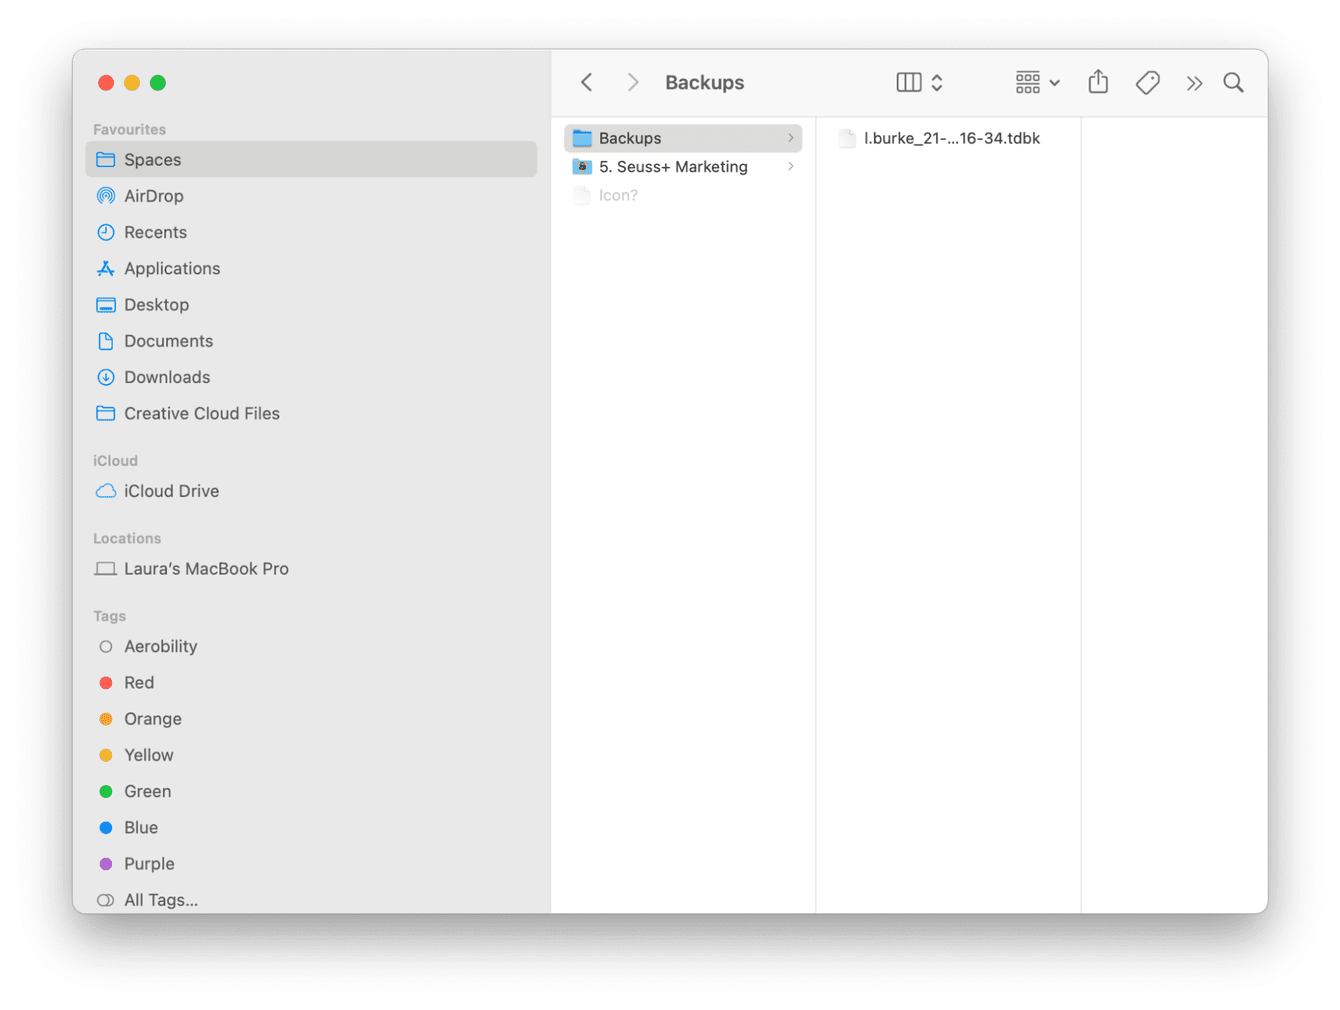This screenshot has width=1340, height=1010.
Task: Open AirDrop from the sidebar
Action: pos(154,195)
